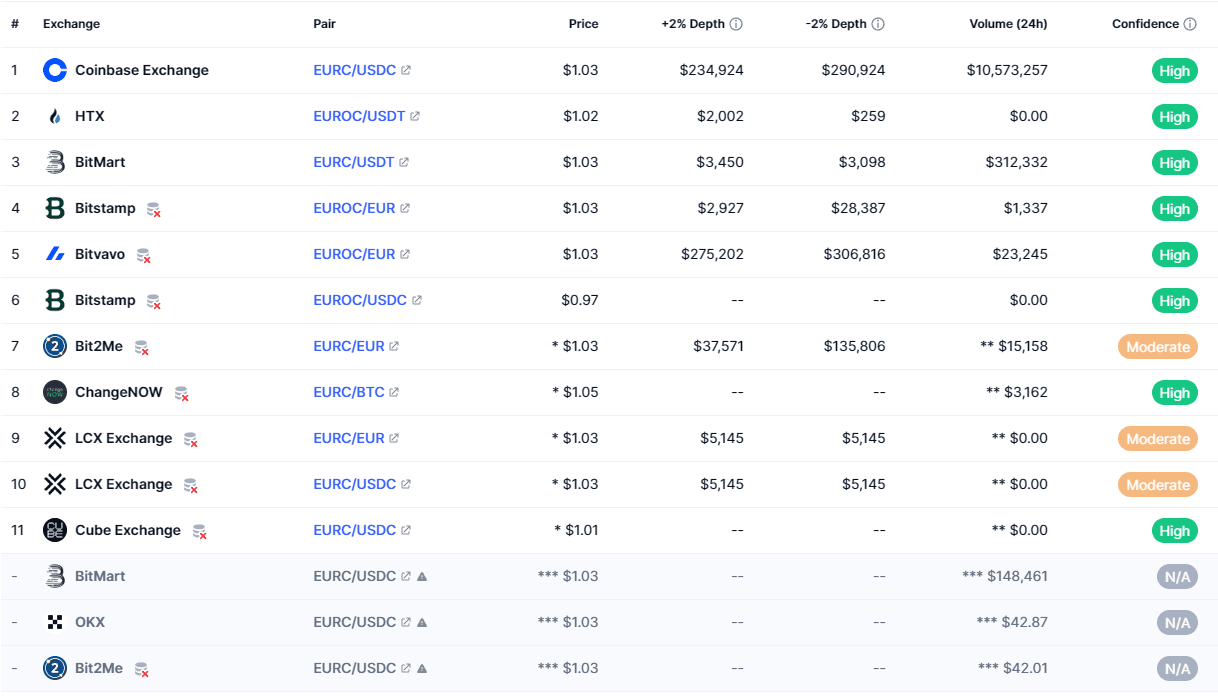1218x697 pixels.
Task: Open the LCX Exchange EURC/EUR row name
Action: (x=123, y=438)
